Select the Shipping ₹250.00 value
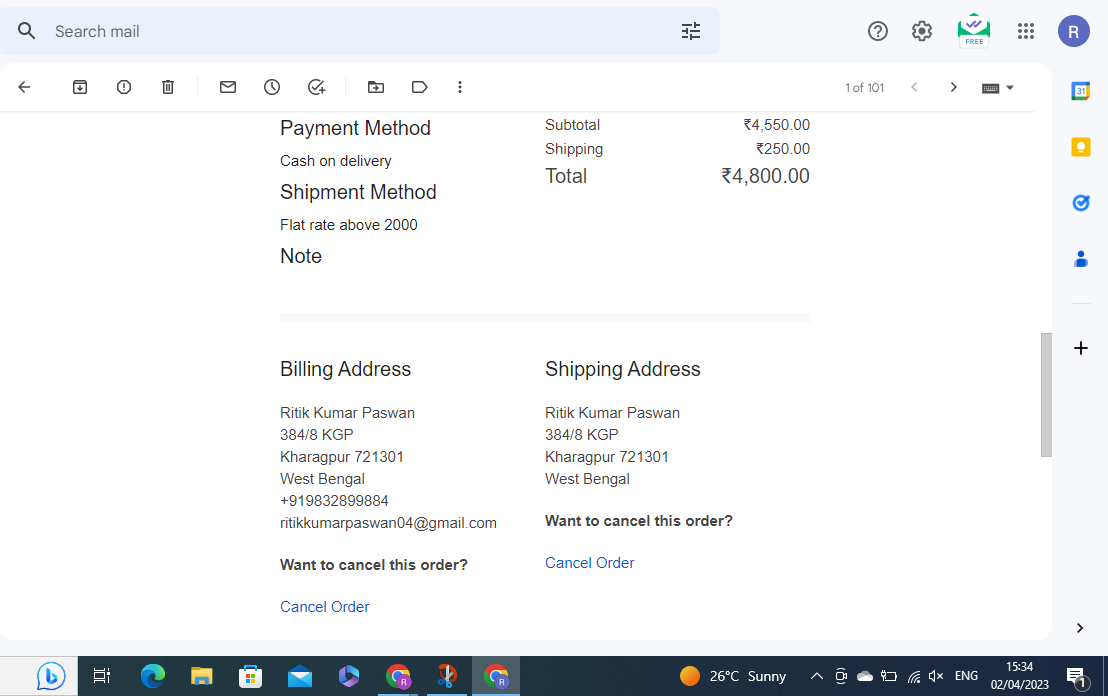 (x=783, y=149)
